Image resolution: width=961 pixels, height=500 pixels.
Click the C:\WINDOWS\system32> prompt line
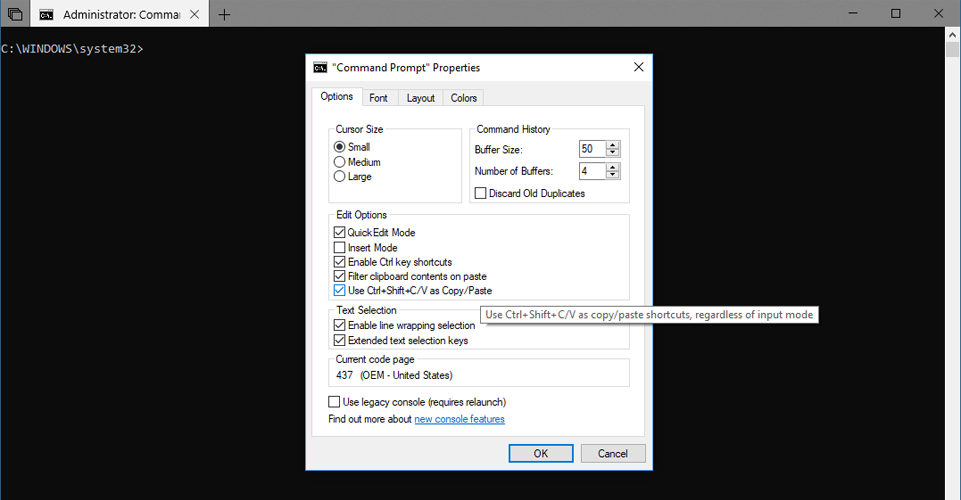coord(72,49)
